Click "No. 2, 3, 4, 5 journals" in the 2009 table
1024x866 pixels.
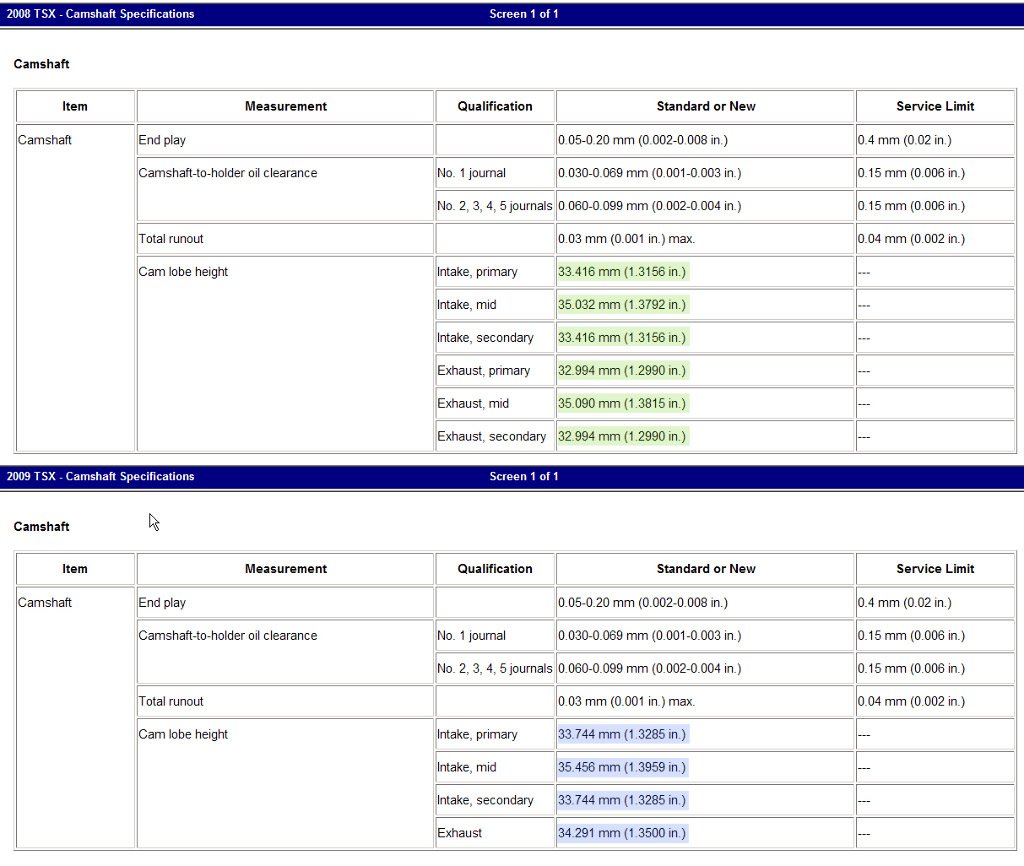(x=494, y=668)
